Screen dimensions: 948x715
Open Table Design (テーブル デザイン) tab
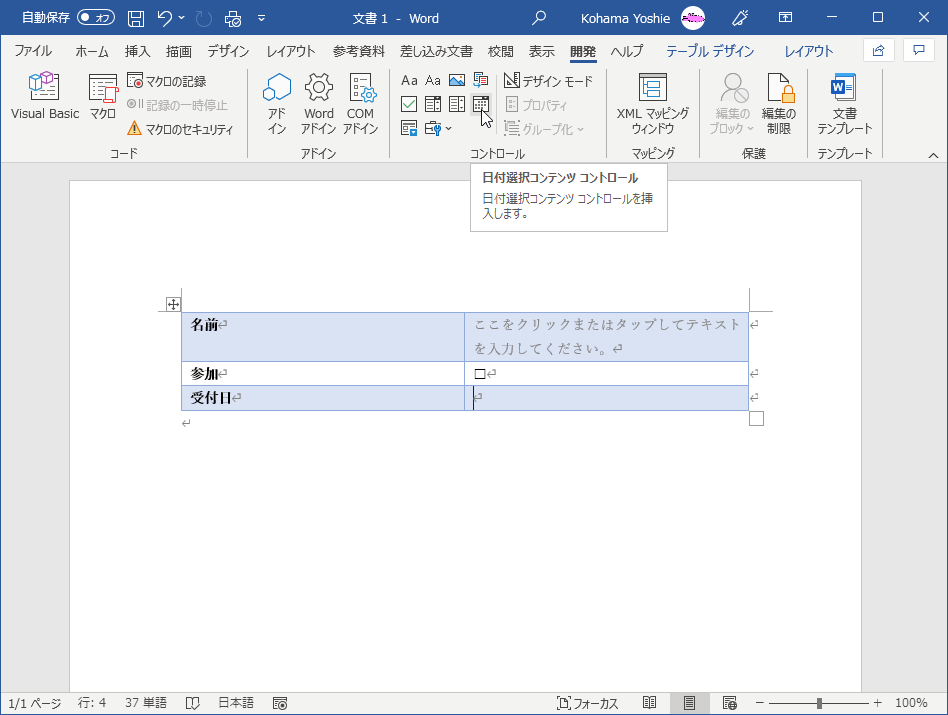710,51
